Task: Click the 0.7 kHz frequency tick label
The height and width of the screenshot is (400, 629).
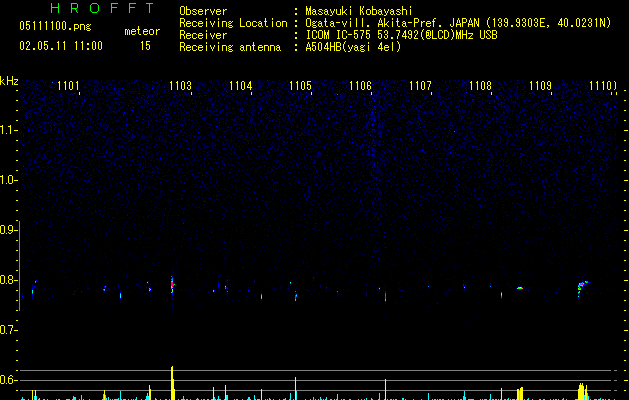Action: pyautogui.click(x=8, y=330)
